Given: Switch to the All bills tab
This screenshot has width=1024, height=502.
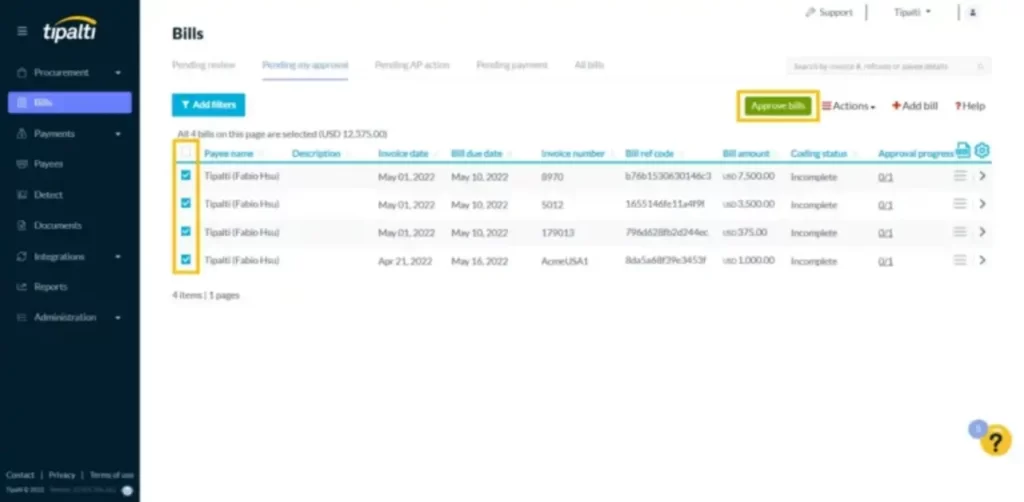Looking at the screenshot, I should (x=589, y=65).
